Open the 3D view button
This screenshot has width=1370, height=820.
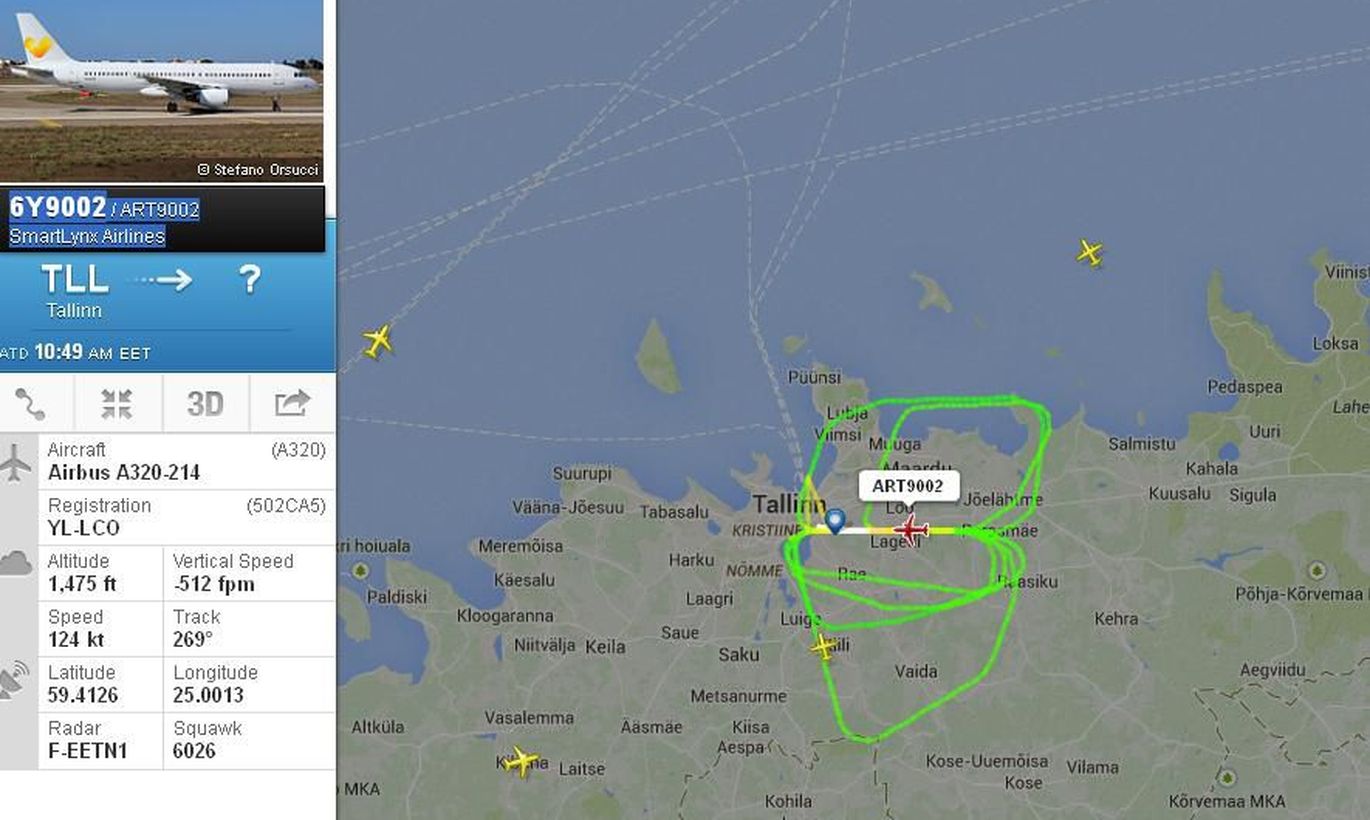coord(205,404)
